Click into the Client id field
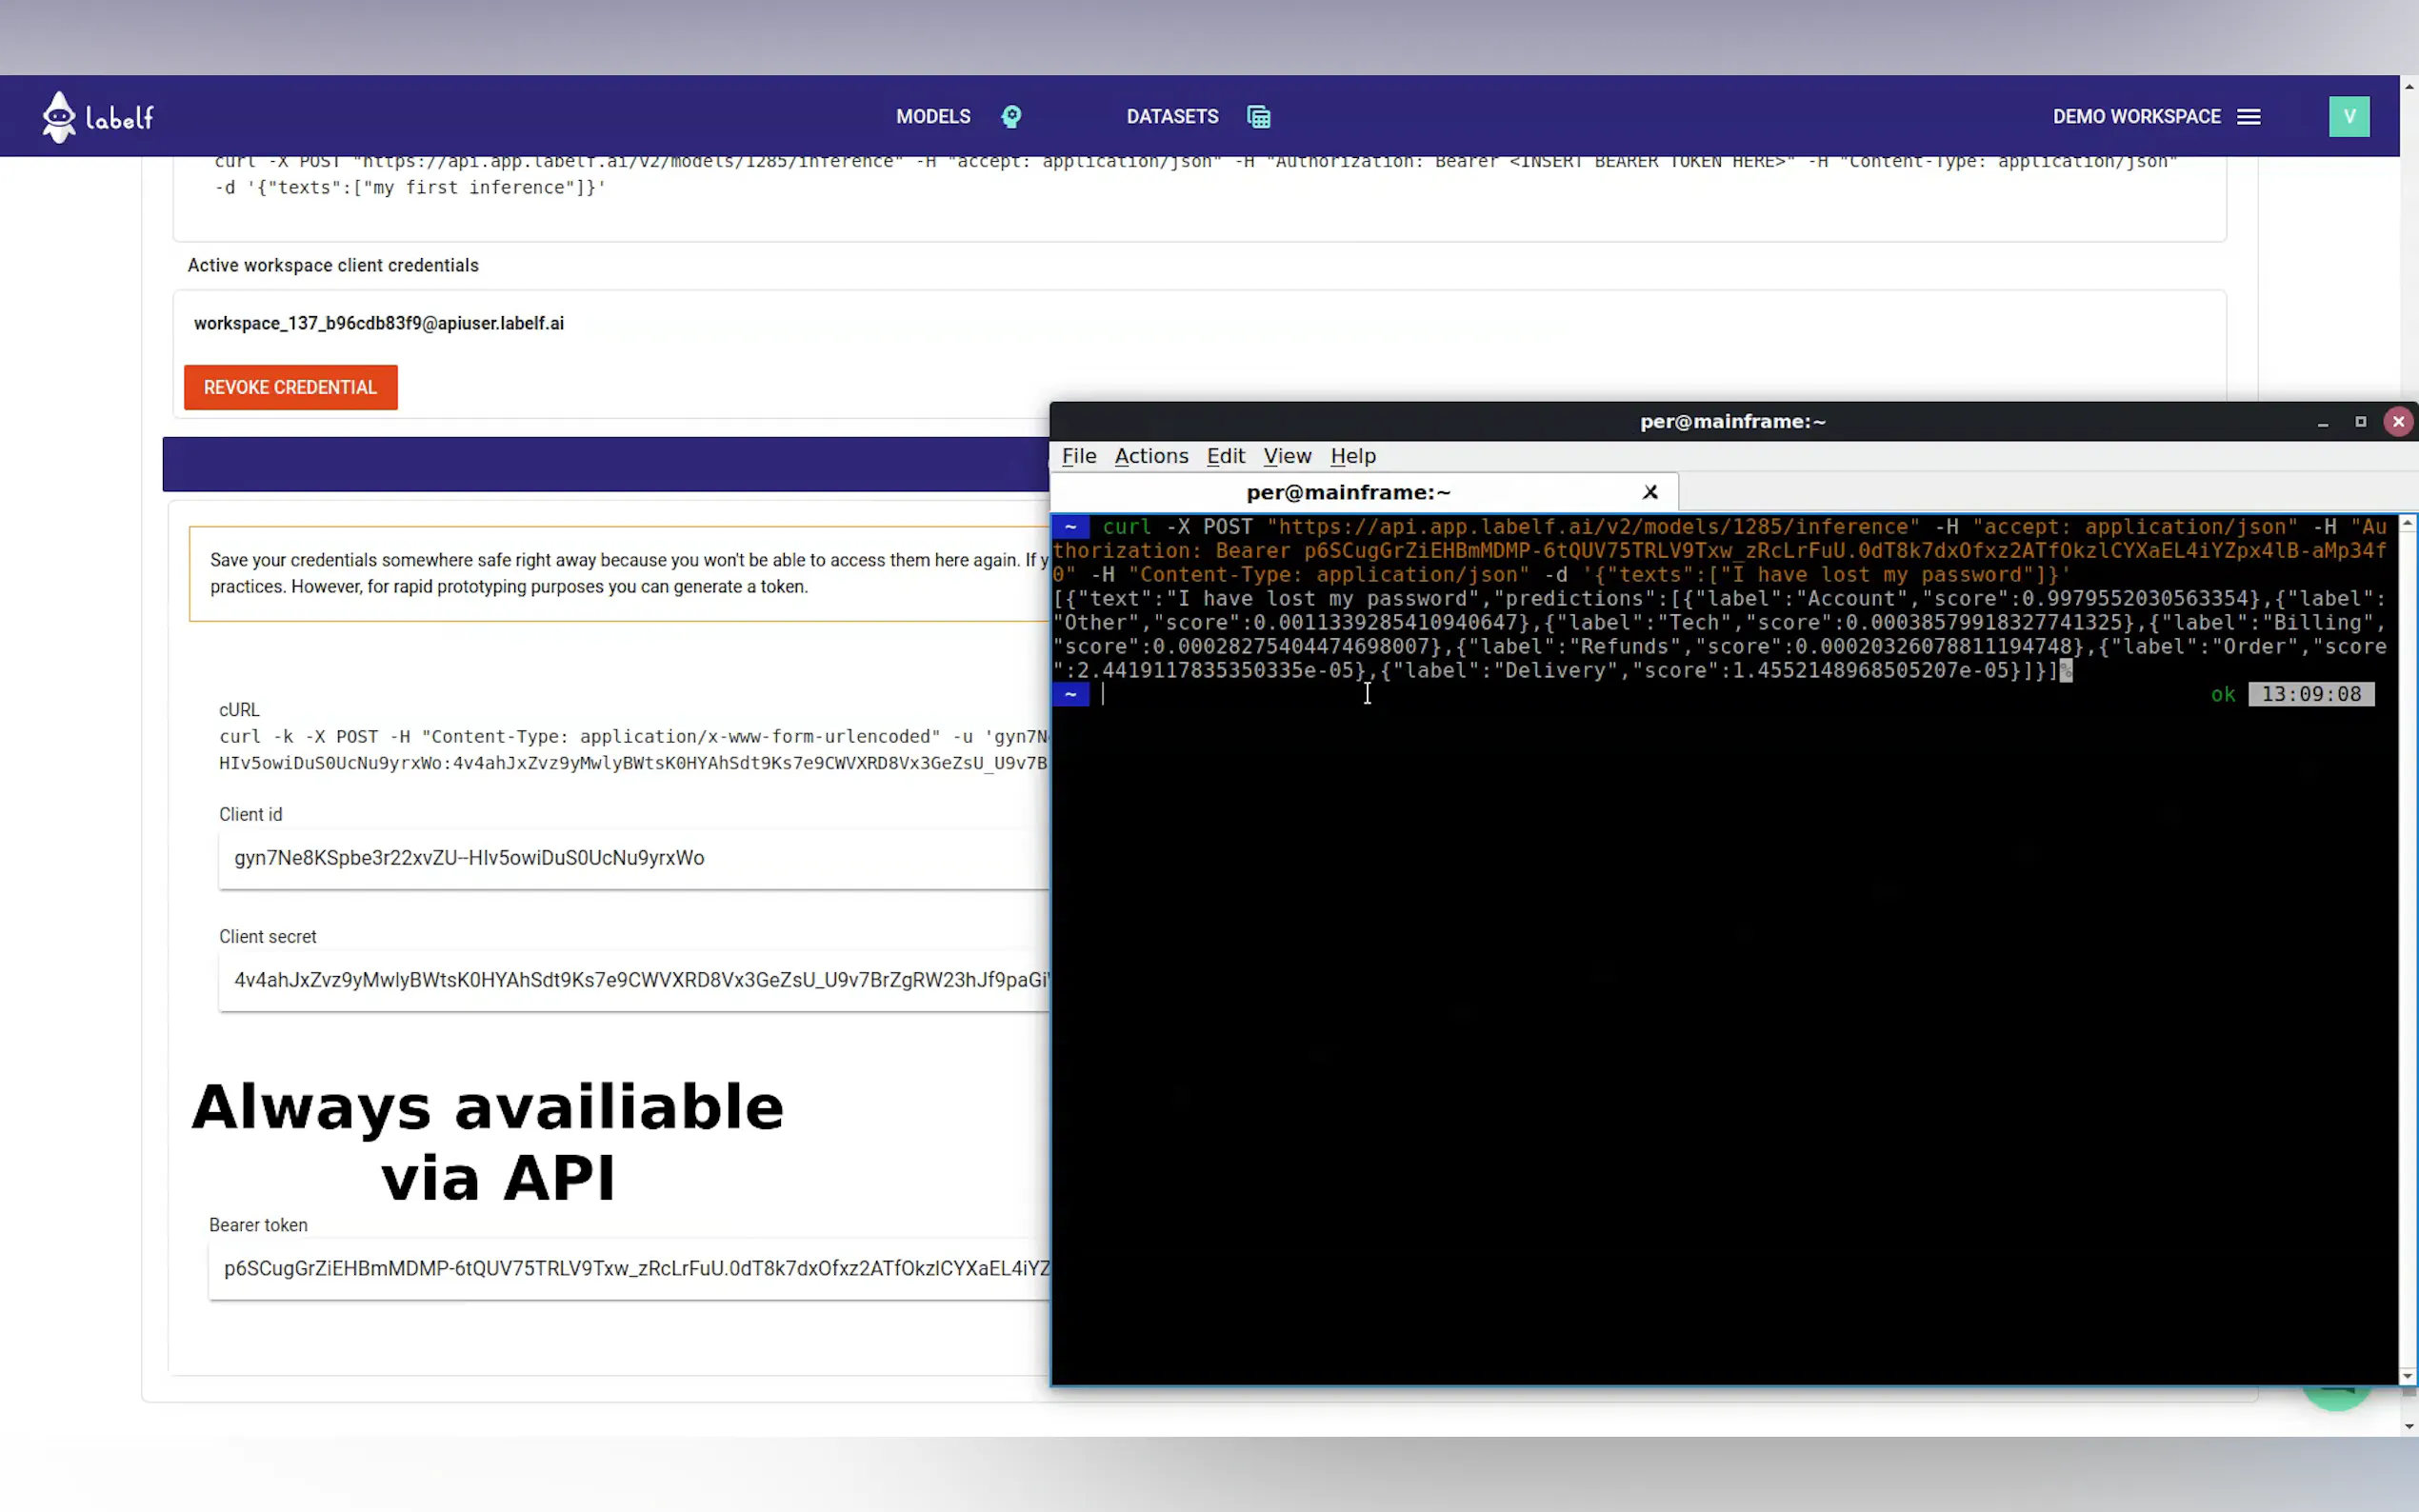The image size is (2419, 1512). click(630, 858)
